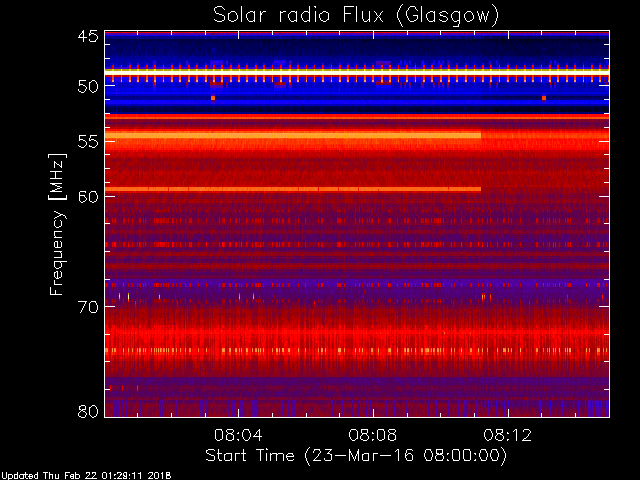This screenshot has height=480, width=640.
Task: Click the 45 frequency tick label
Action: (88, 36)
